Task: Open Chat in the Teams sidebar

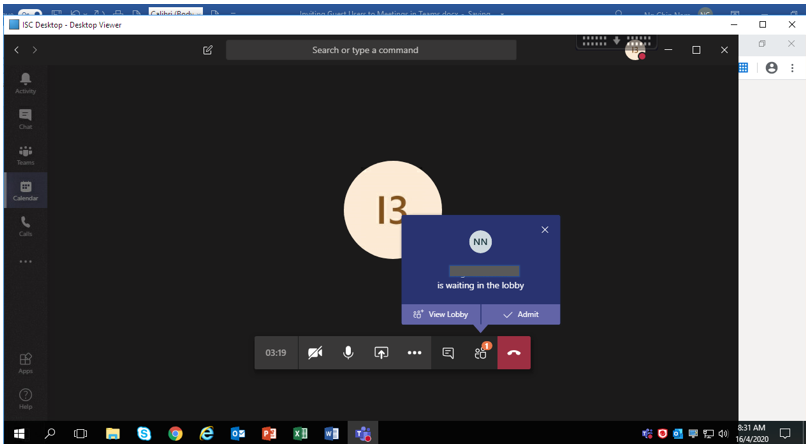Action: click(25, 119)
